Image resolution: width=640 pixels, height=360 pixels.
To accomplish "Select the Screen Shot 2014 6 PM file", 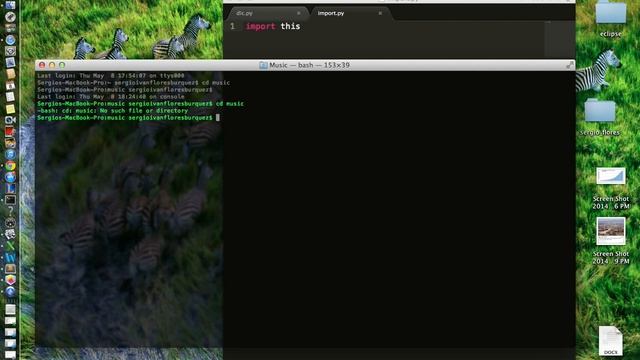I will pyautogui.click(x=611, y=176).
